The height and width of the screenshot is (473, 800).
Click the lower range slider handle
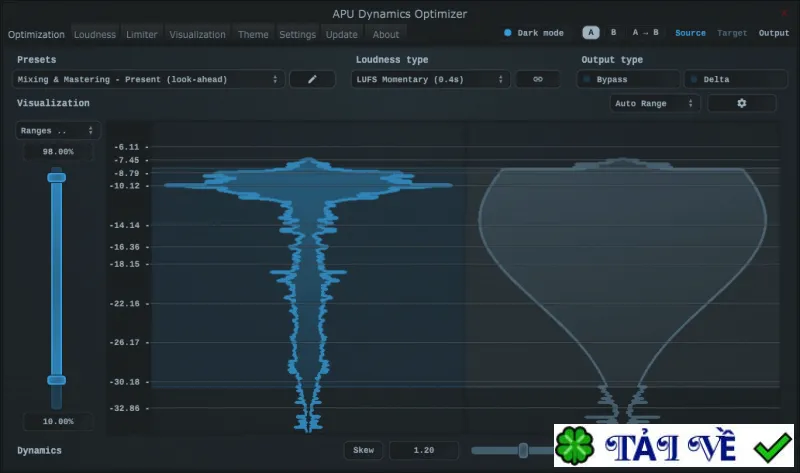coord(57,380)
